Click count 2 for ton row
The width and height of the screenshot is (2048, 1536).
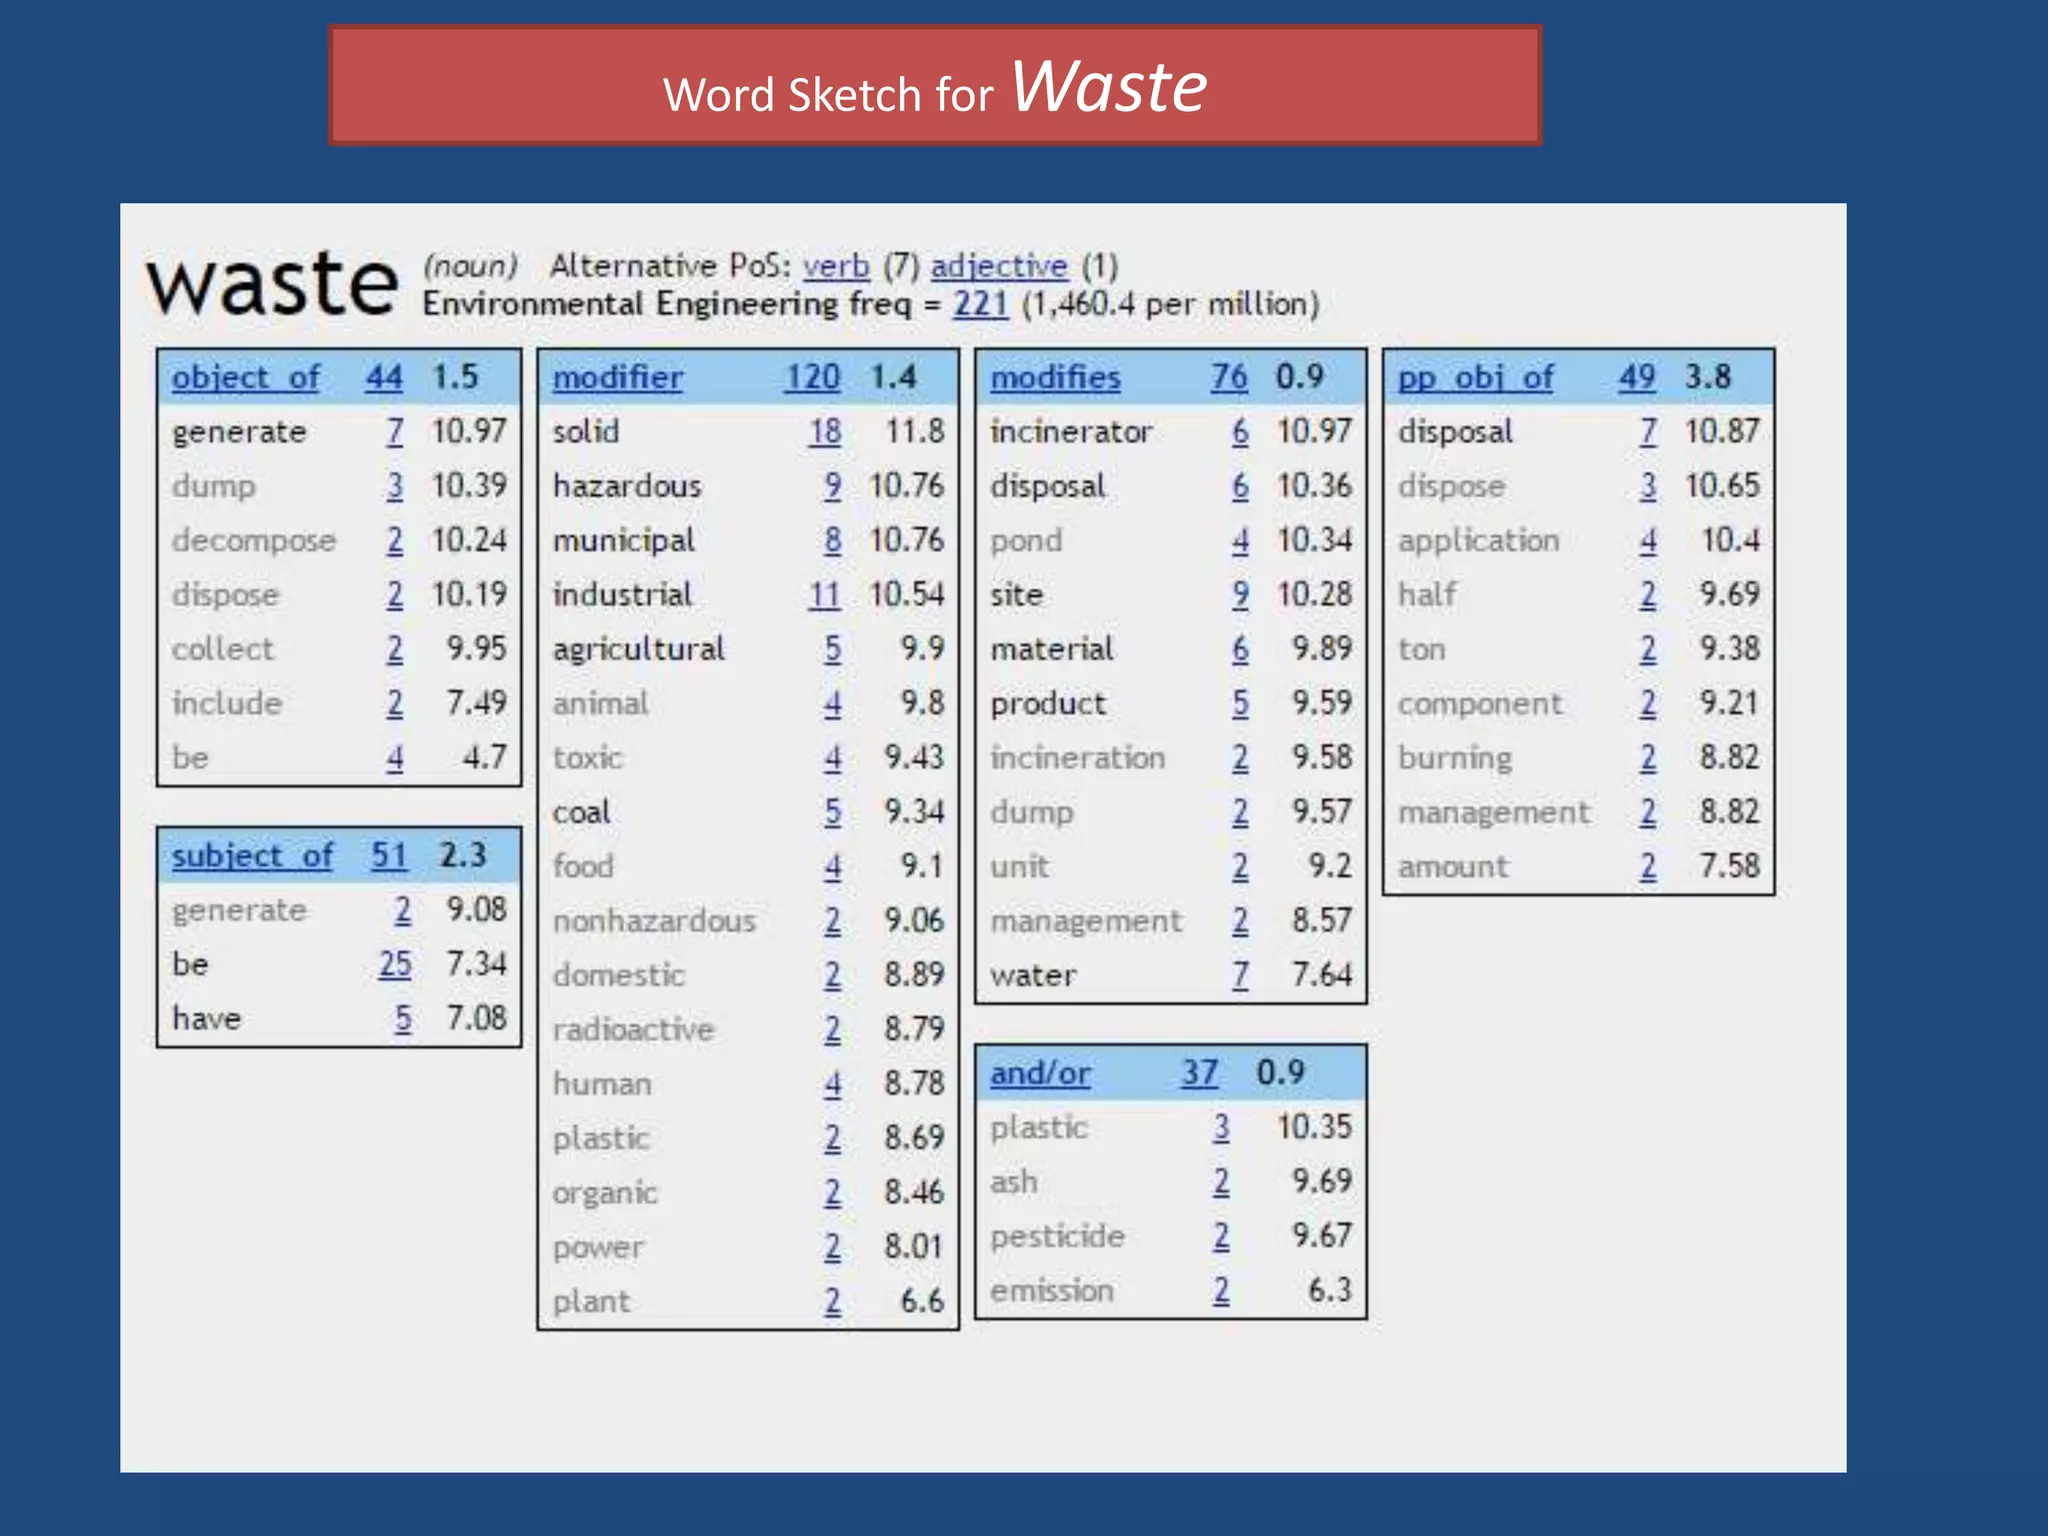tap(1648, 649)
